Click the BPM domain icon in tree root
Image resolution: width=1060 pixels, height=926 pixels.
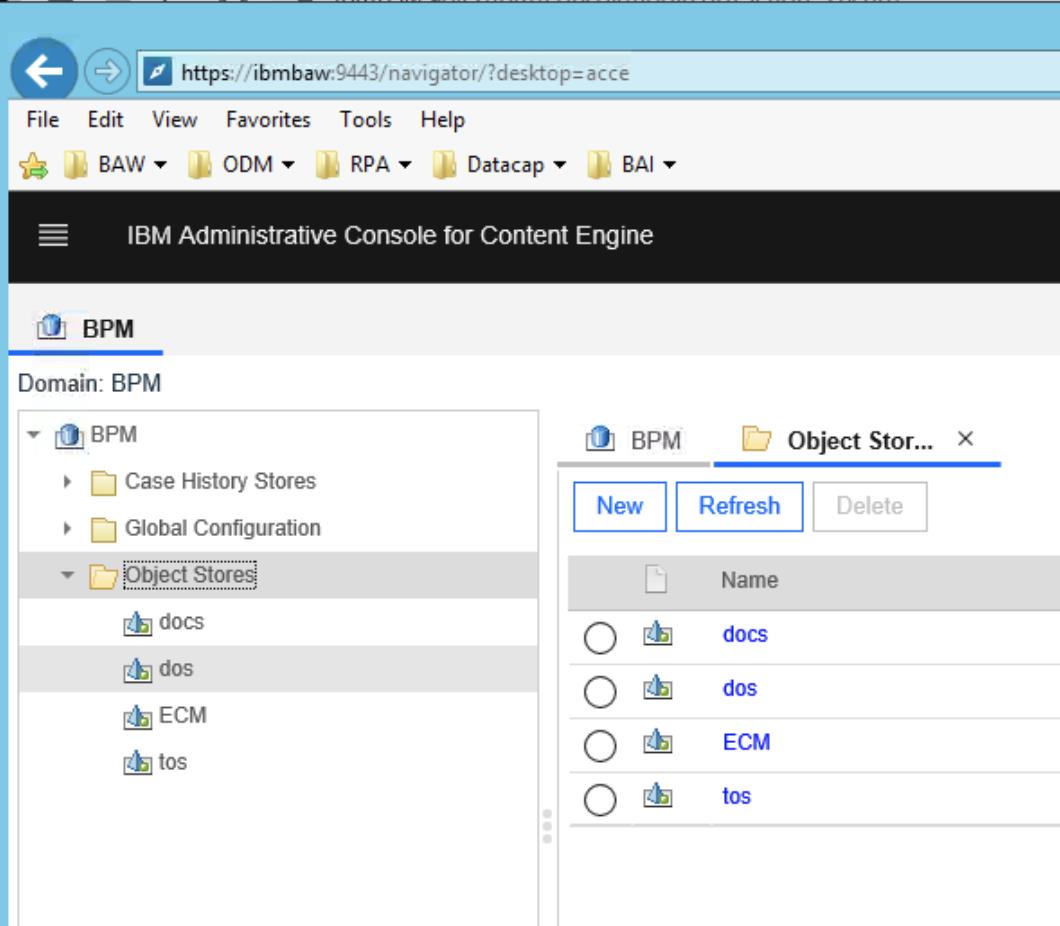click(69, 435)
